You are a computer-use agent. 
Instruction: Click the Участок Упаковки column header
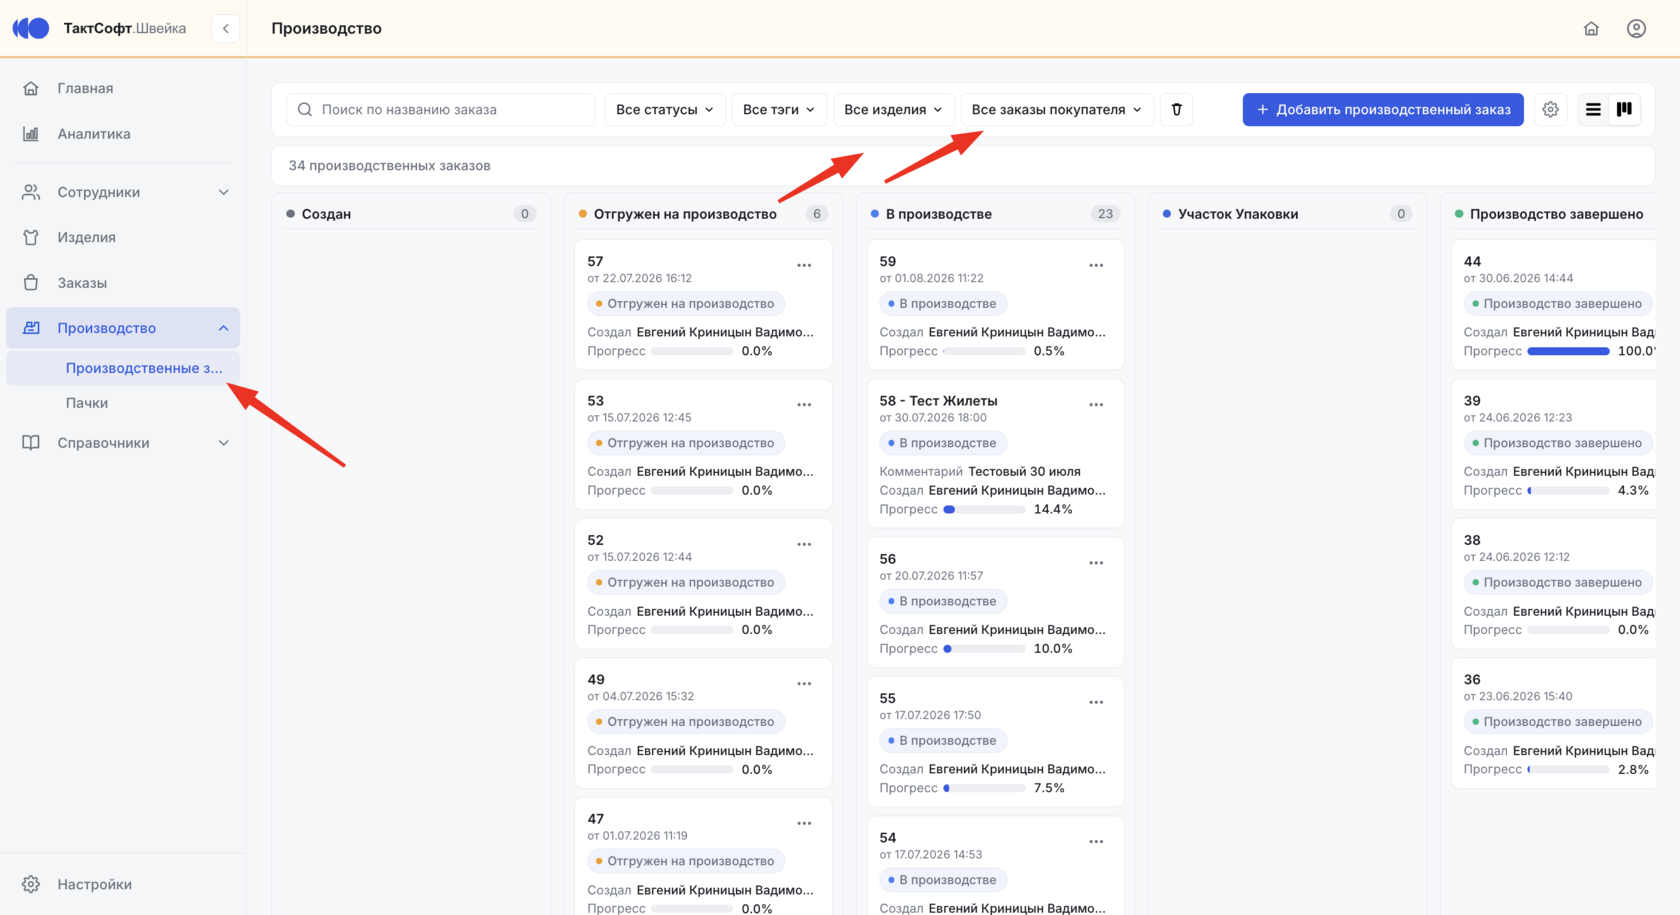1287,214
